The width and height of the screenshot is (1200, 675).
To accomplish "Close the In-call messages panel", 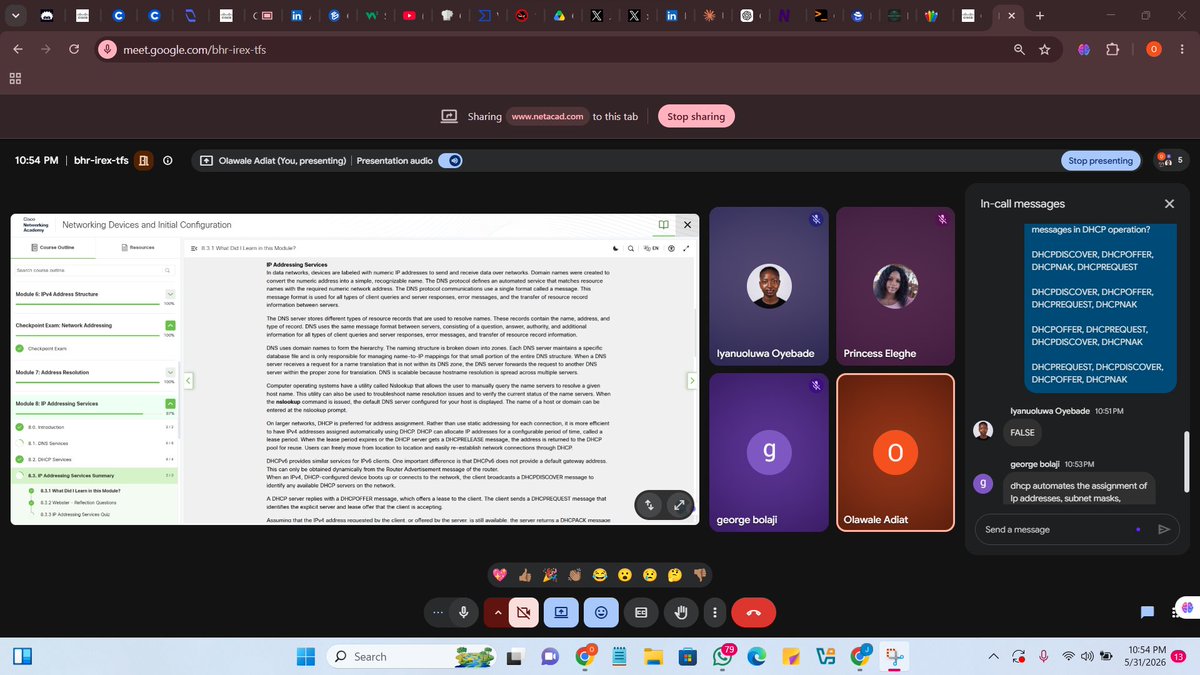I will tap(1169, 203).
